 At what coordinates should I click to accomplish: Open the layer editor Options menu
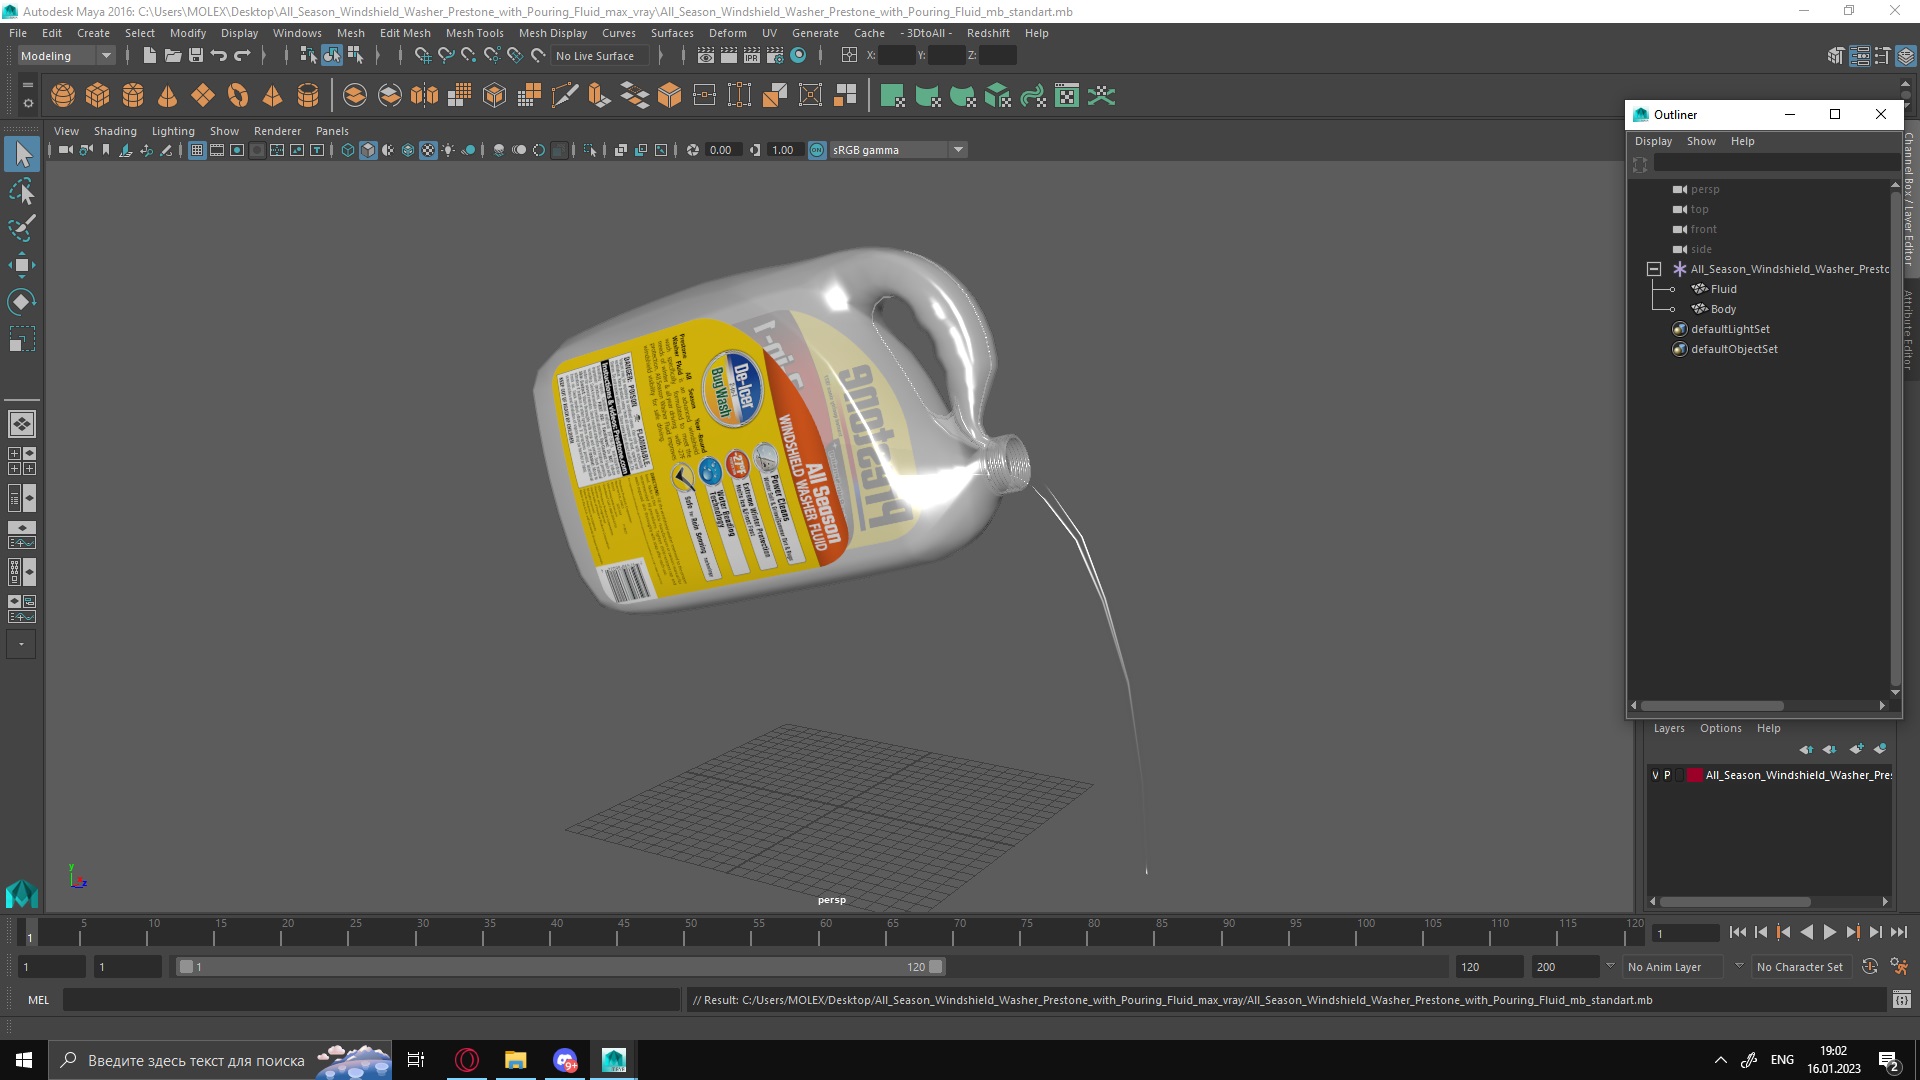1720,728
